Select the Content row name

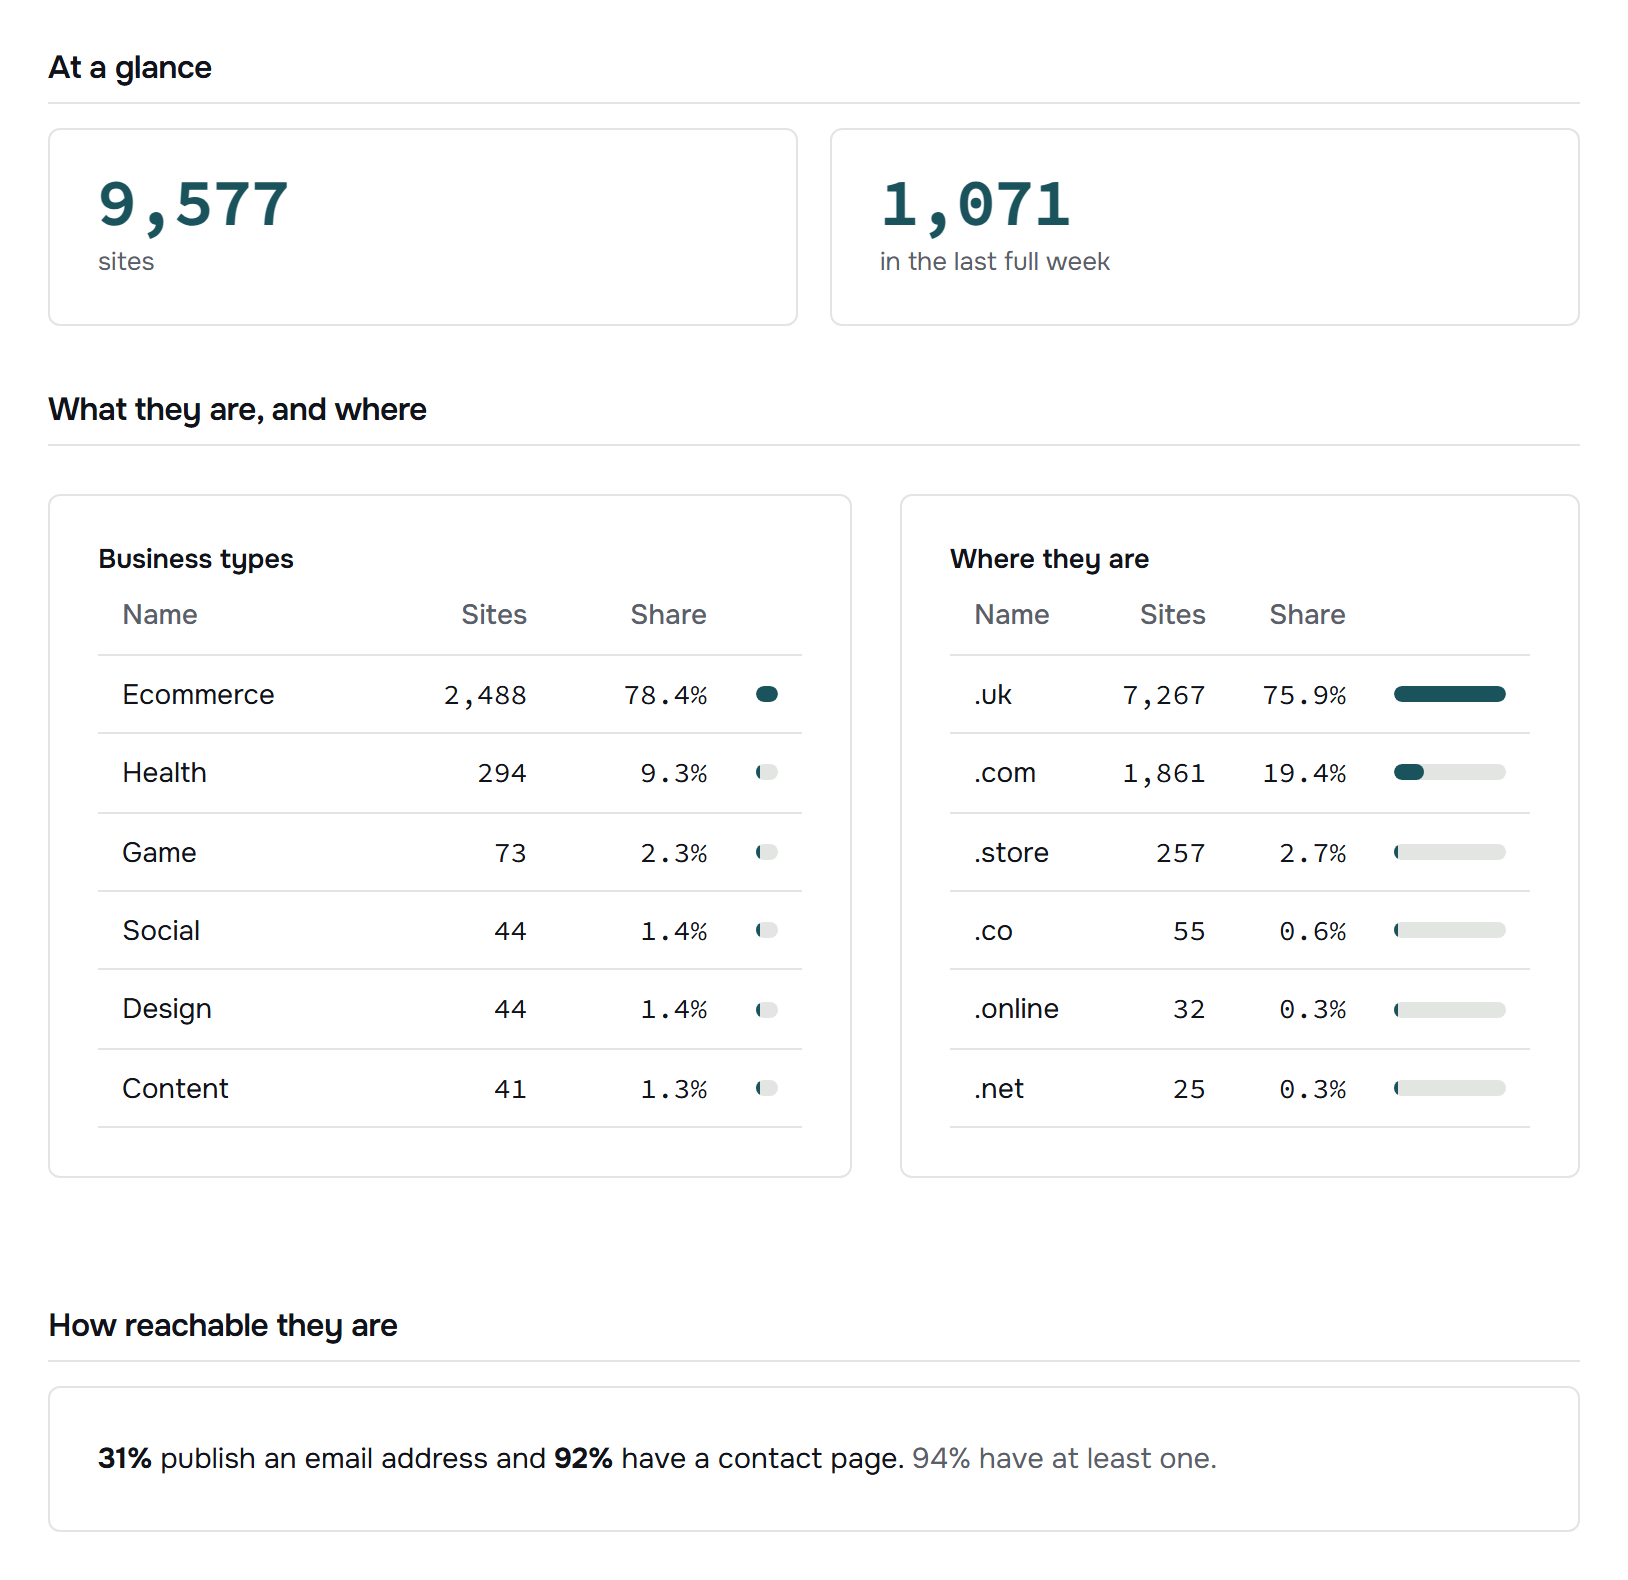[175, 1088]
